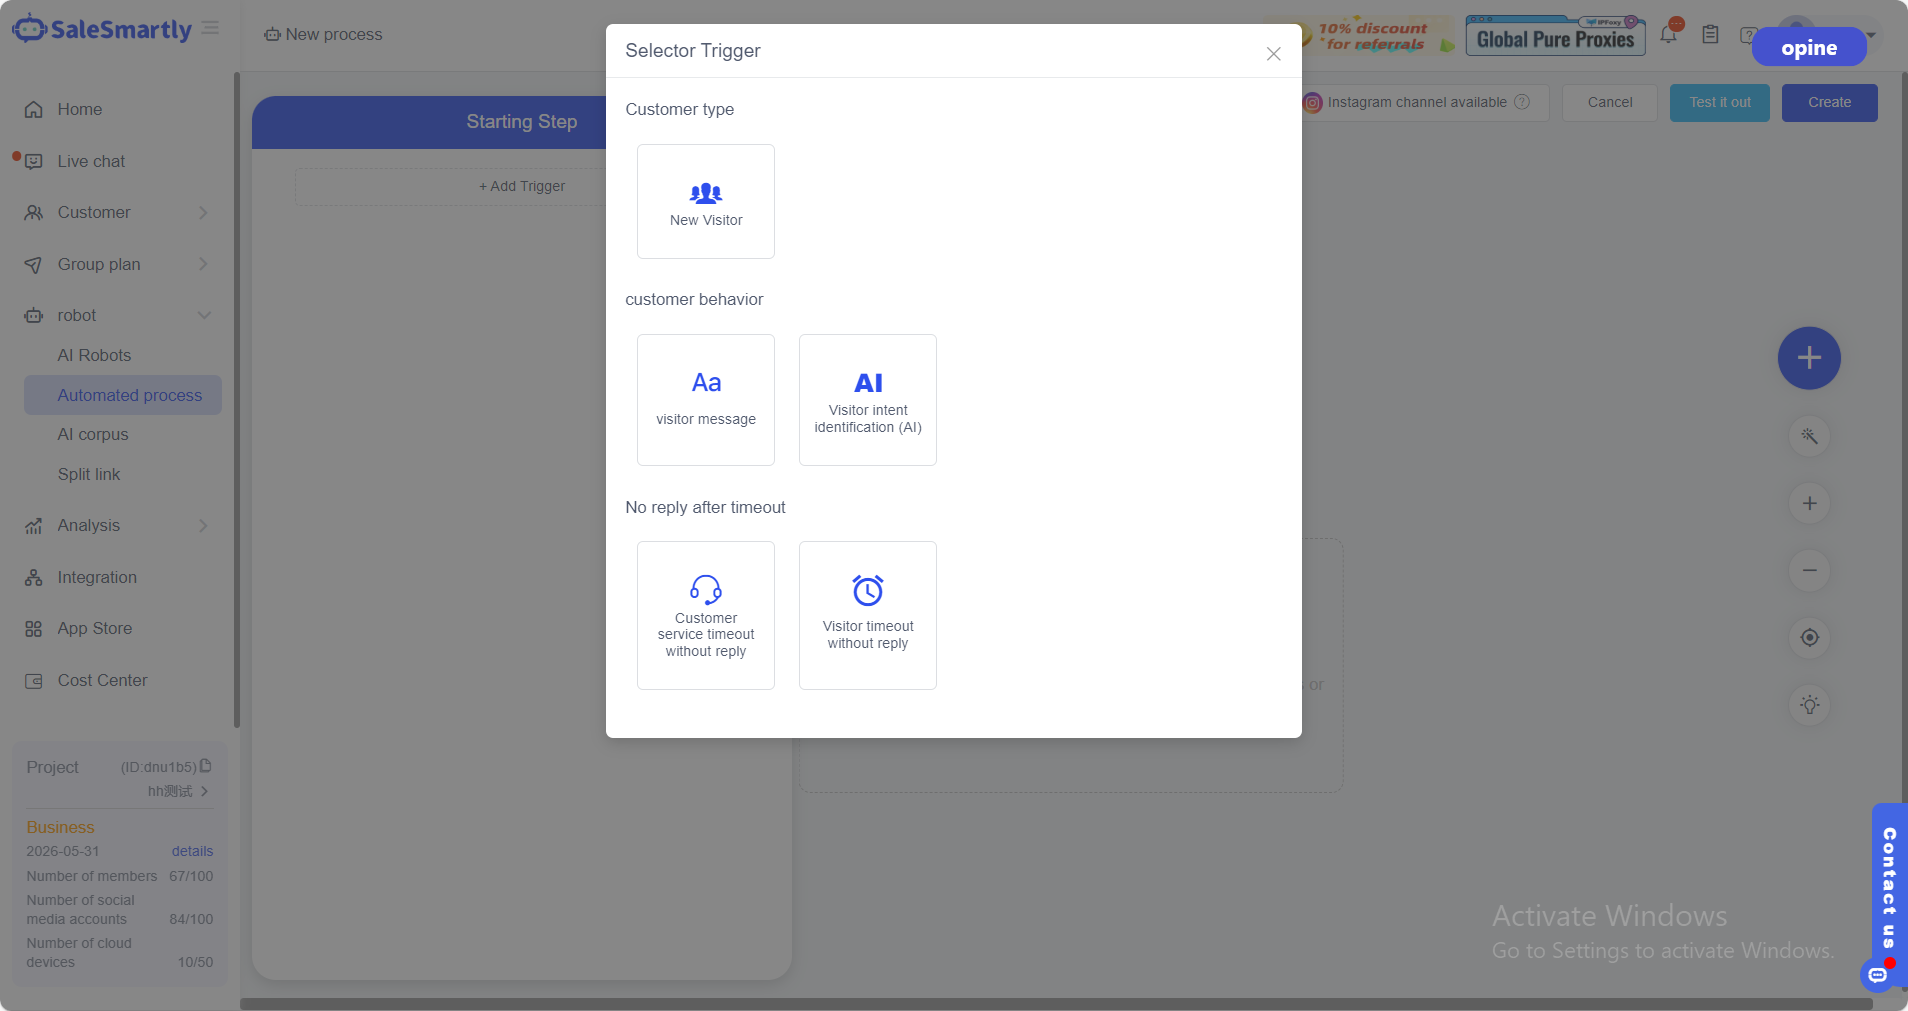This screenshot has width=1908, height=1011.
Task: Open the chat bubble support widget
Action: click(x=1877, y=974)
